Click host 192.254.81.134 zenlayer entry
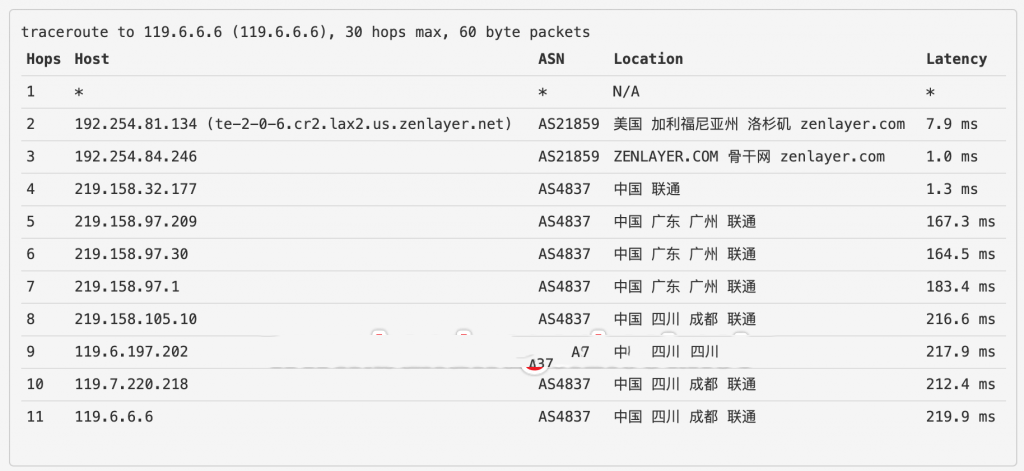This screenshot has height=471, width=1024. [x=293, y=124]
